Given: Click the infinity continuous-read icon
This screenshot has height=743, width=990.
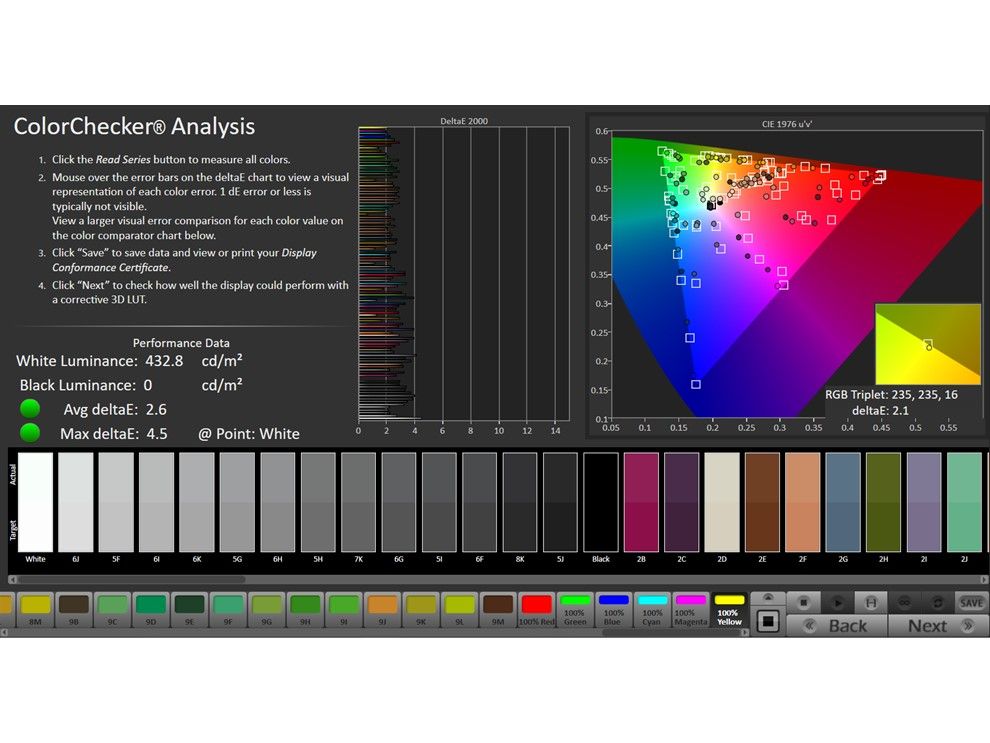Looking at the screenshot, I should [904, 602].
